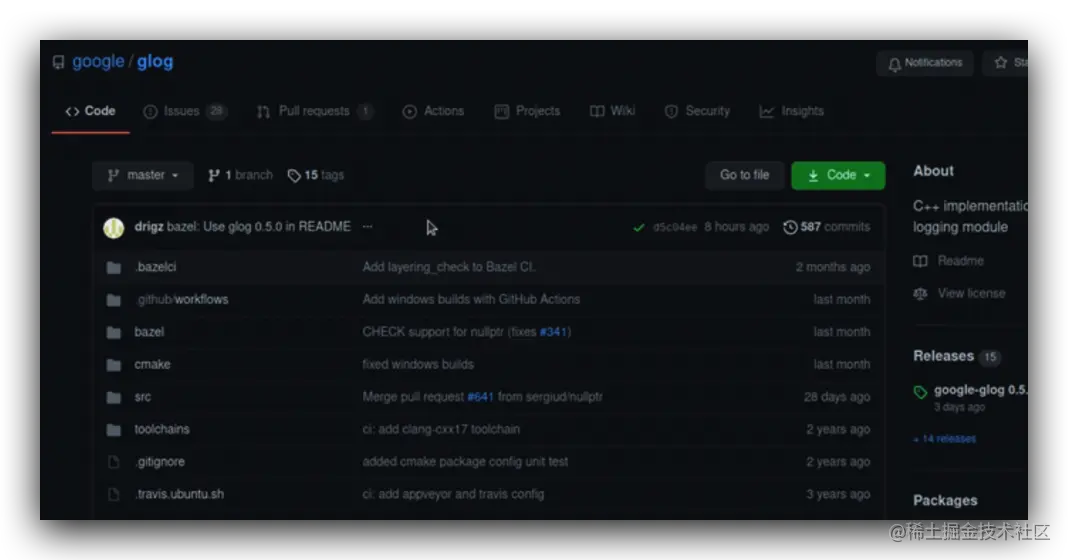Open the Actions tab
Image resolution: width=1068 pixels, height=560 pixels.
click(x=433, y=111)
